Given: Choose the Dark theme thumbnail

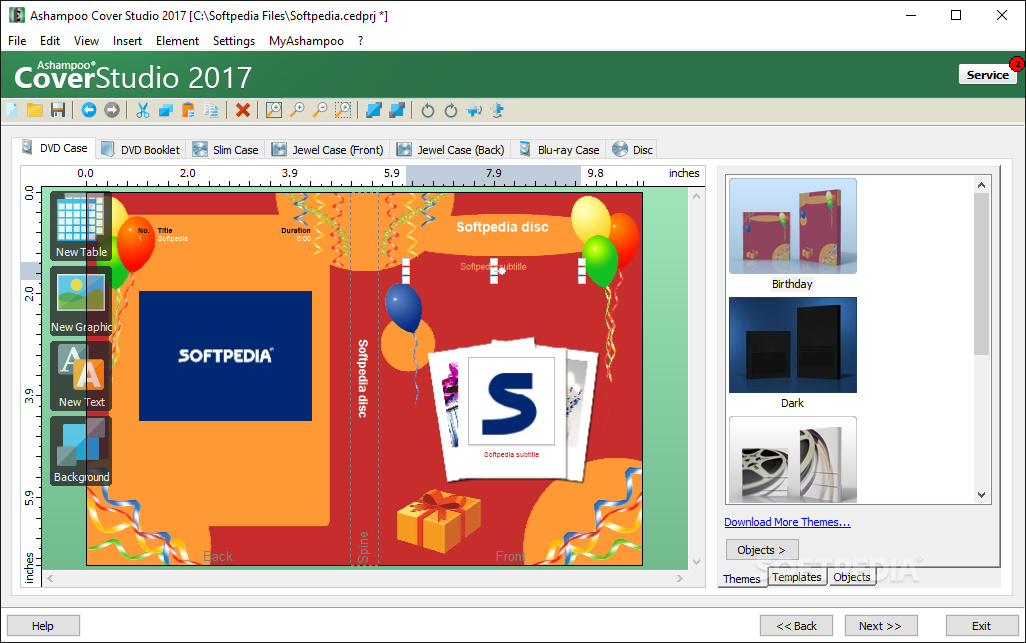Looking at the screenshot, I should click(792, 345).
